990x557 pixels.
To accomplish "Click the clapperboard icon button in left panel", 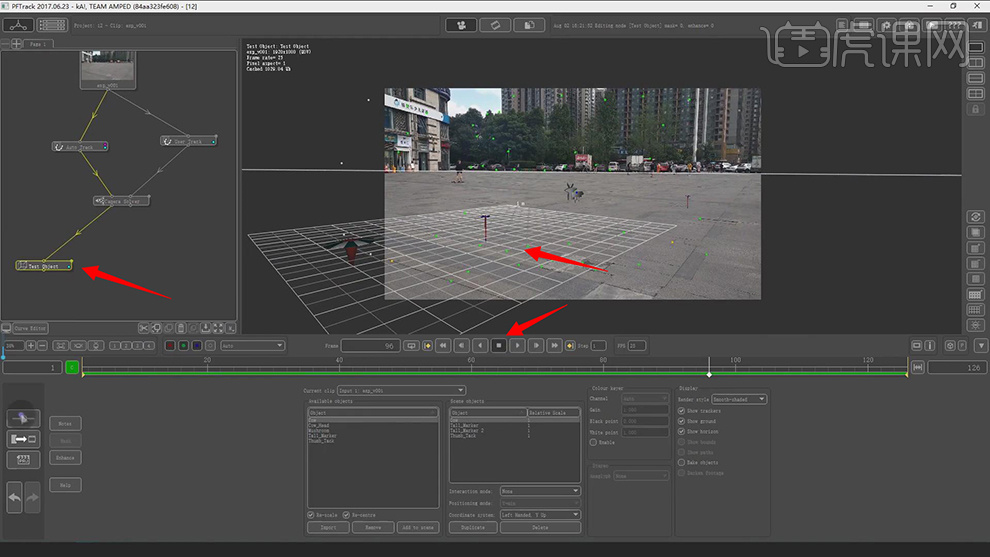I will pyautogui.click(x=23, y=459).
